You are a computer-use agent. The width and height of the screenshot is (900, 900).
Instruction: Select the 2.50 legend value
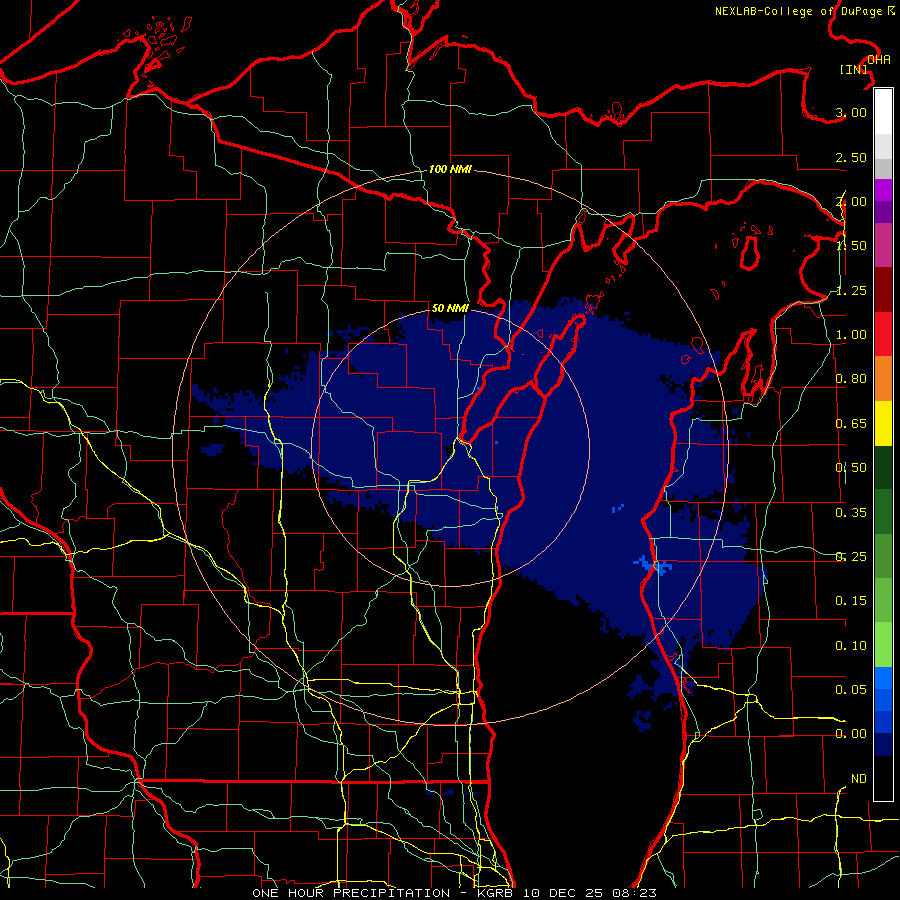coord(851,157)
